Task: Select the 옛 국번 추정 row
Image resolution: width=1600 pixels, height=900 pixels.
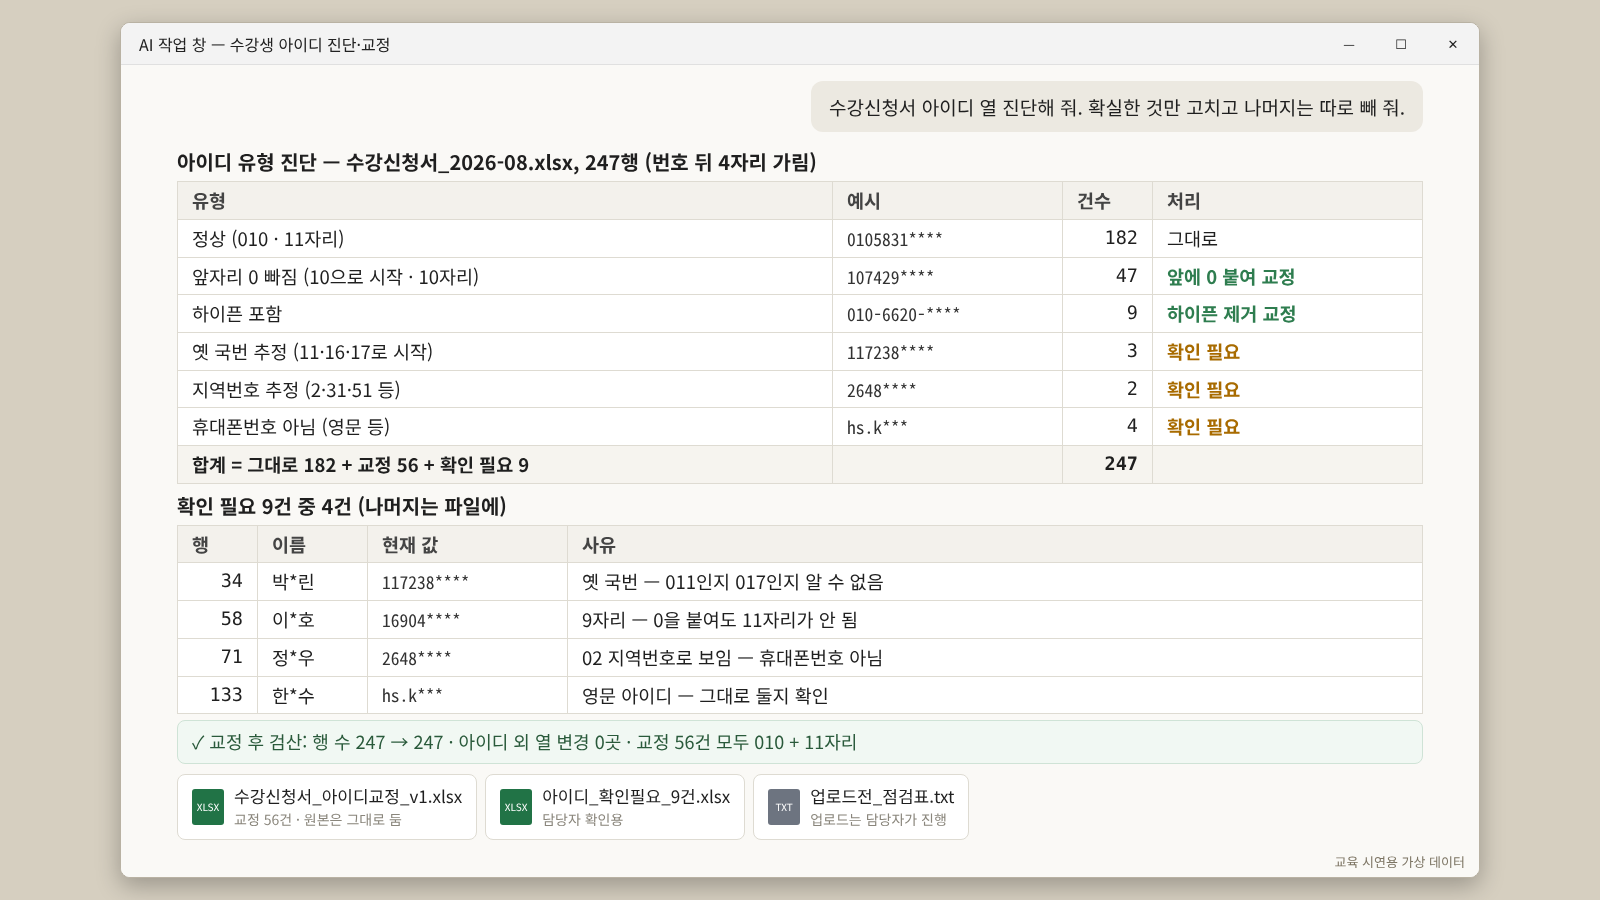Action: [800, 352]
